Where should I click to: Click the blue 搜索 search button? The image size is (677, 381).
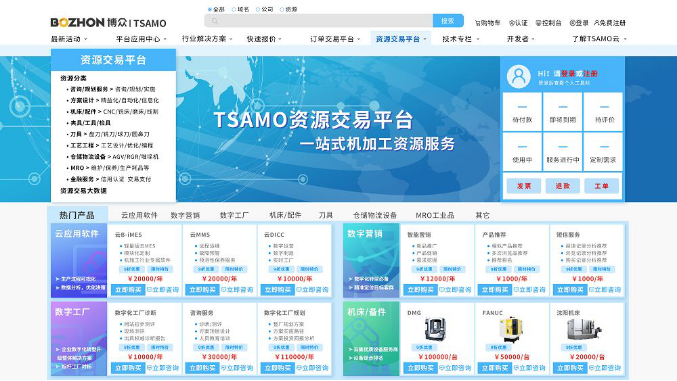pyautogui.click(x=448, y=21)
